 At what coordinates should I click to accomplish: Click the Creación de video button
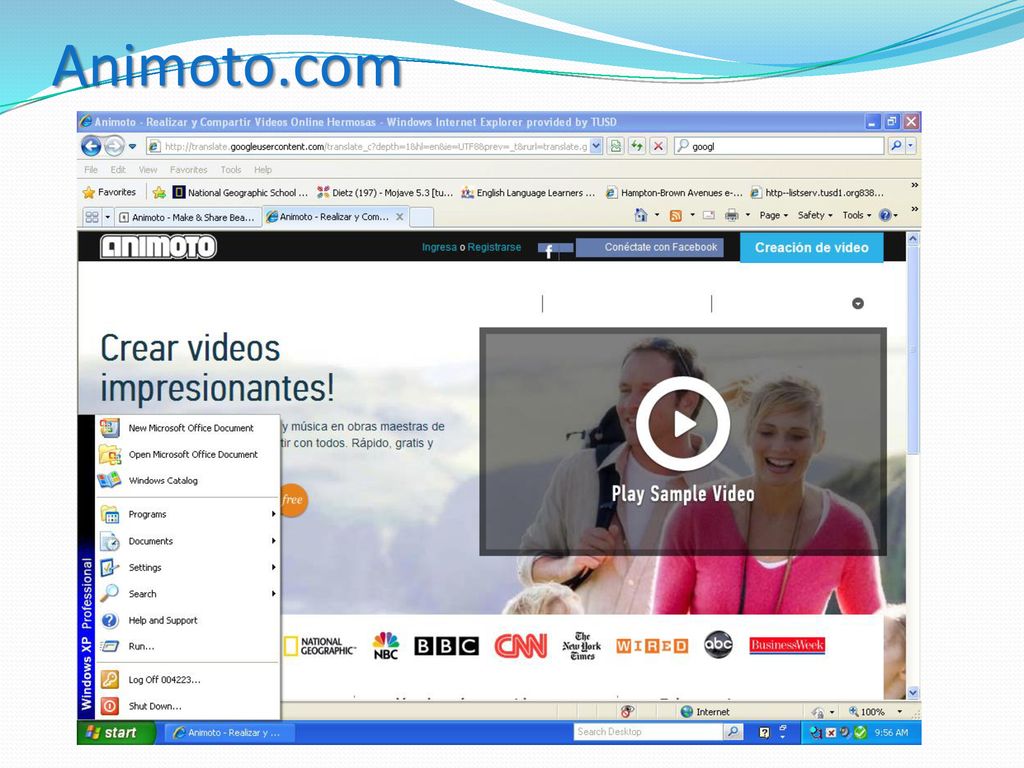(x=811, y=248)
